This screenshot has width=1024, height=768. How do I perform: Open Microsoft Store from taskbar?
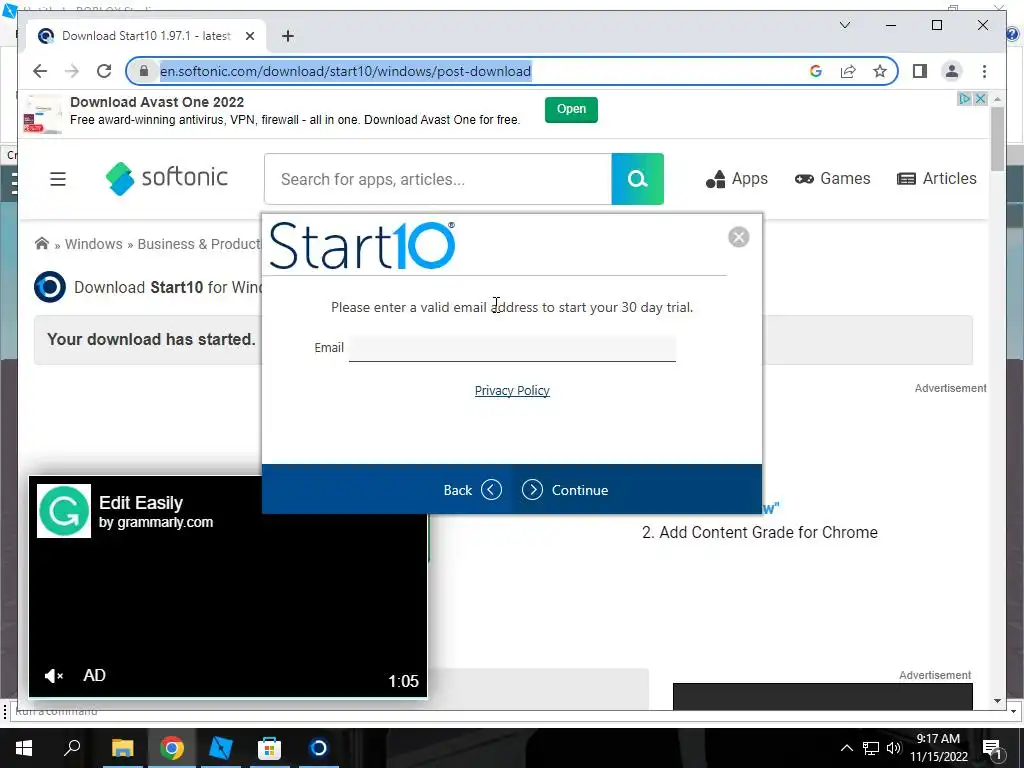[x=269, y=748]
